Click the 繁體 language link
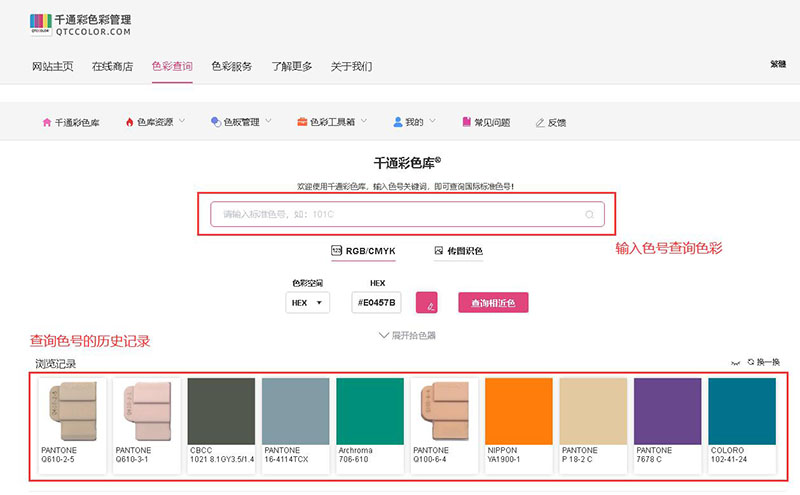Screen dimensions: 800x495 777,64
